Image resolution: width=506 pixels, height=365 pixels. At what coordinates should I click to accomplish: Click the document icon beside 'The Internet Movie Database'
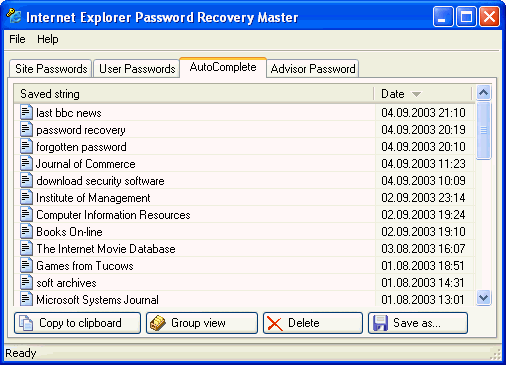point(26,248)
